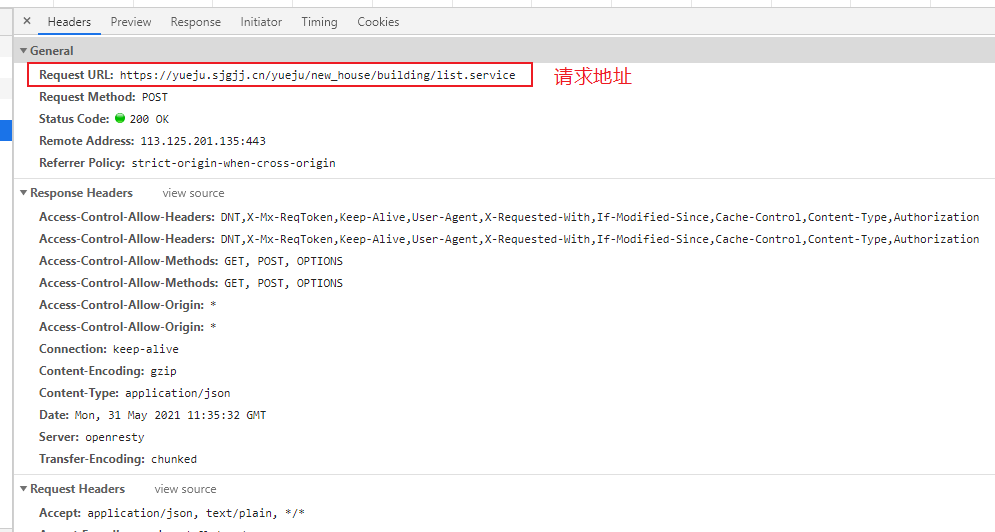Open the Cookies tab
The height and width of the screenshot is (532, 995).
[378, 22]
